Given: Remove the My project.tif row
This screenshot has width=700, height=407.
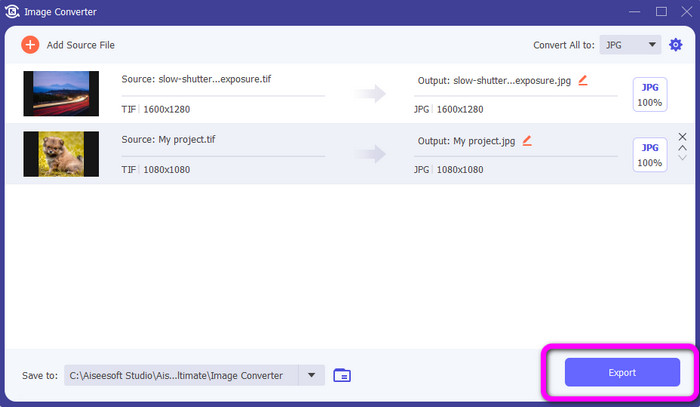Looking at the screenshot, I should [682, 137].
